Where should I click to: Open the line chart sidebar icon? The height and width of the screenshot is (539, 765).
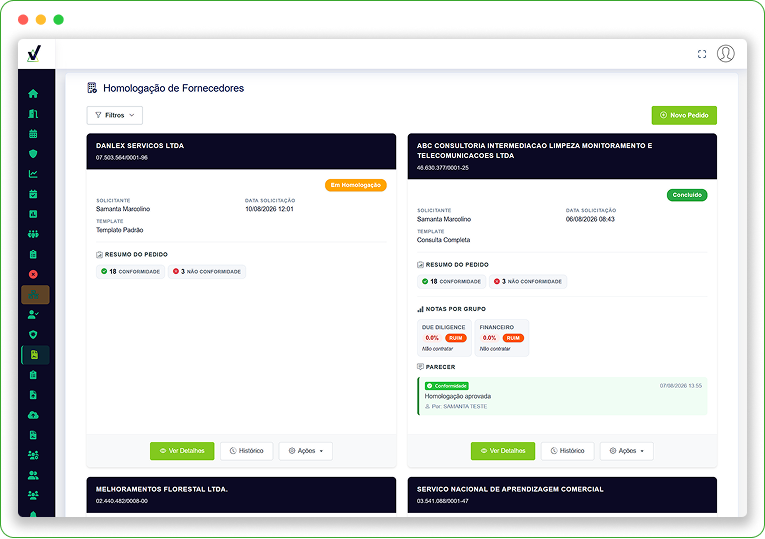pos(33,174)
